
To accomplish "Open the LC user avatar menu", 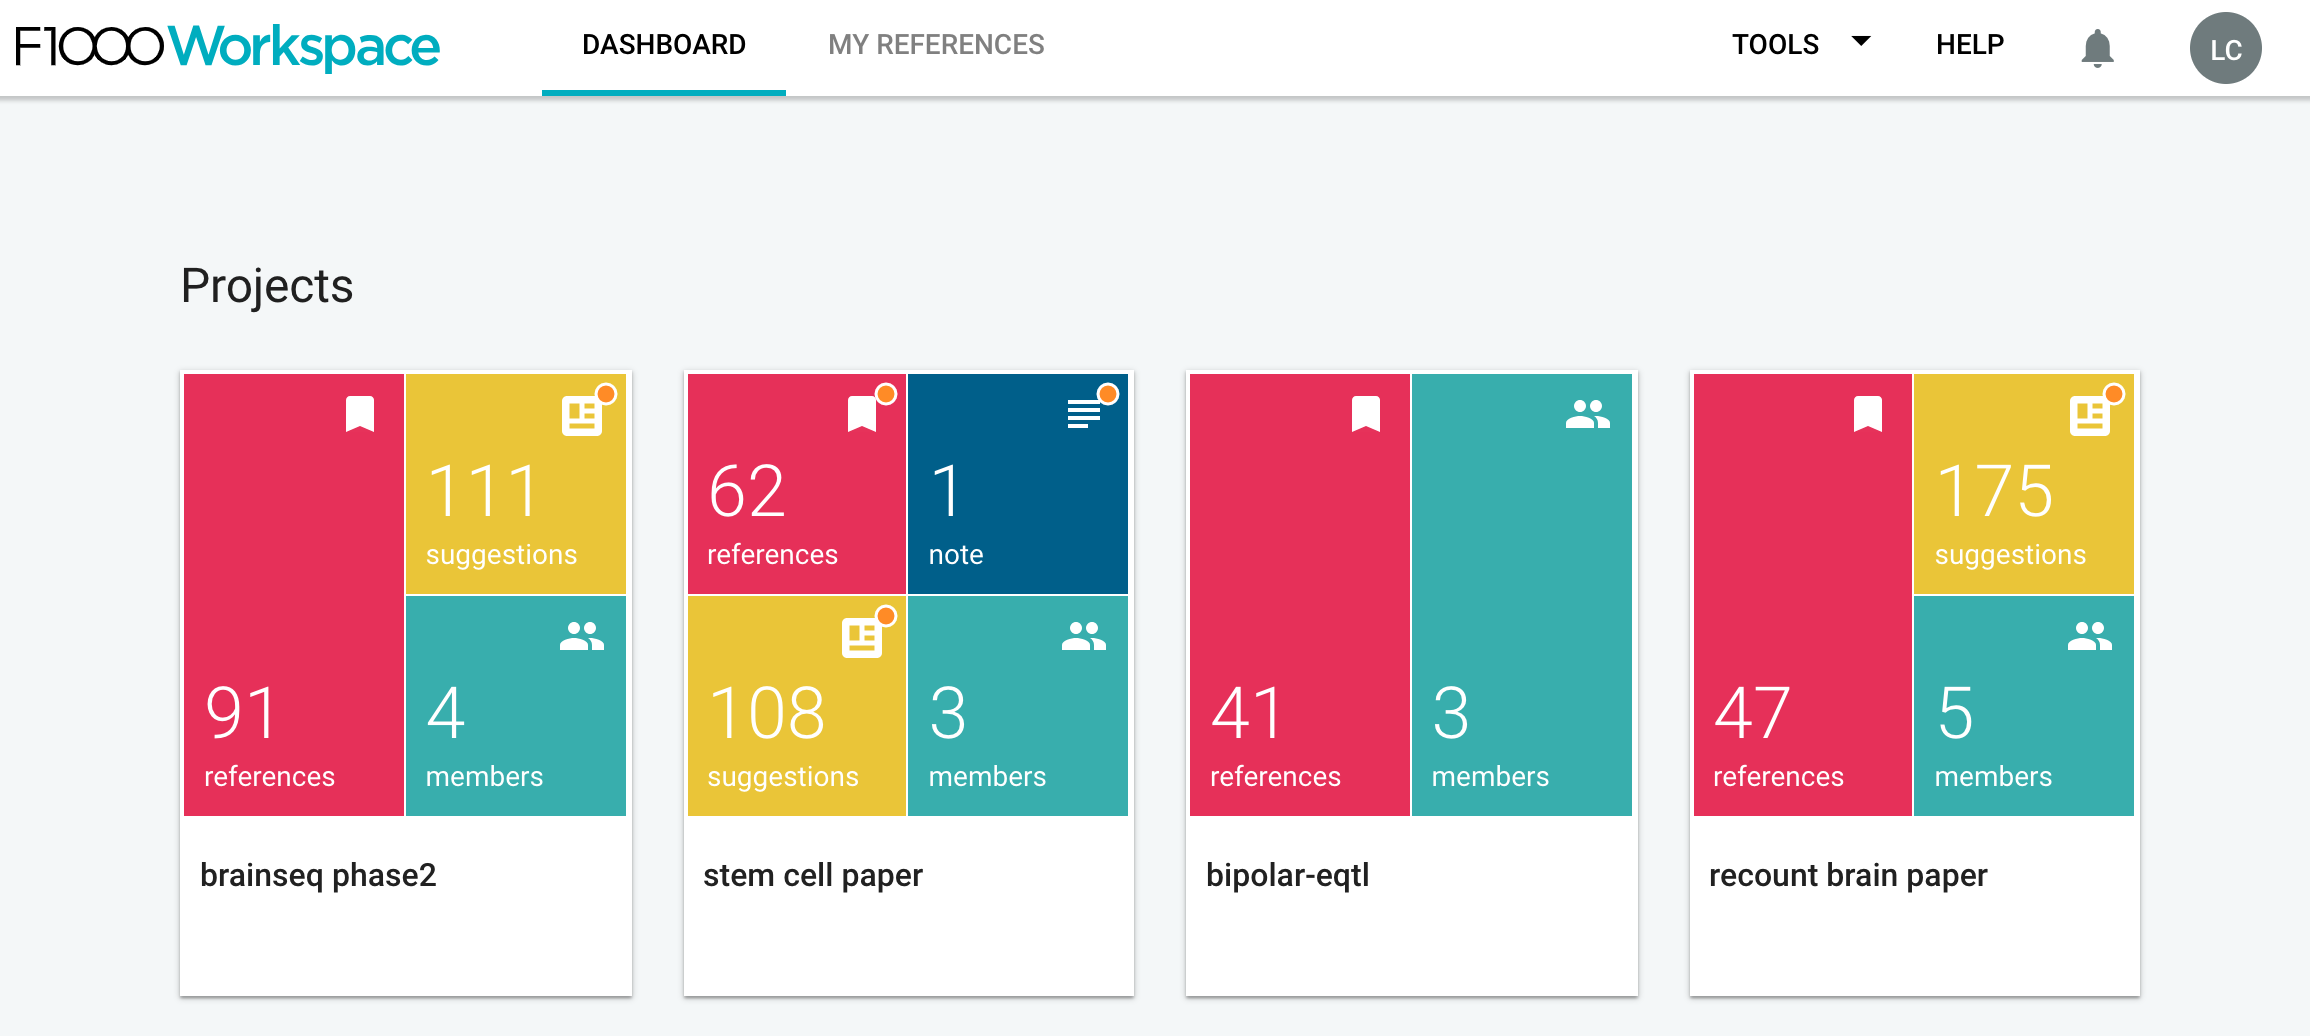I will (2225, 48).
